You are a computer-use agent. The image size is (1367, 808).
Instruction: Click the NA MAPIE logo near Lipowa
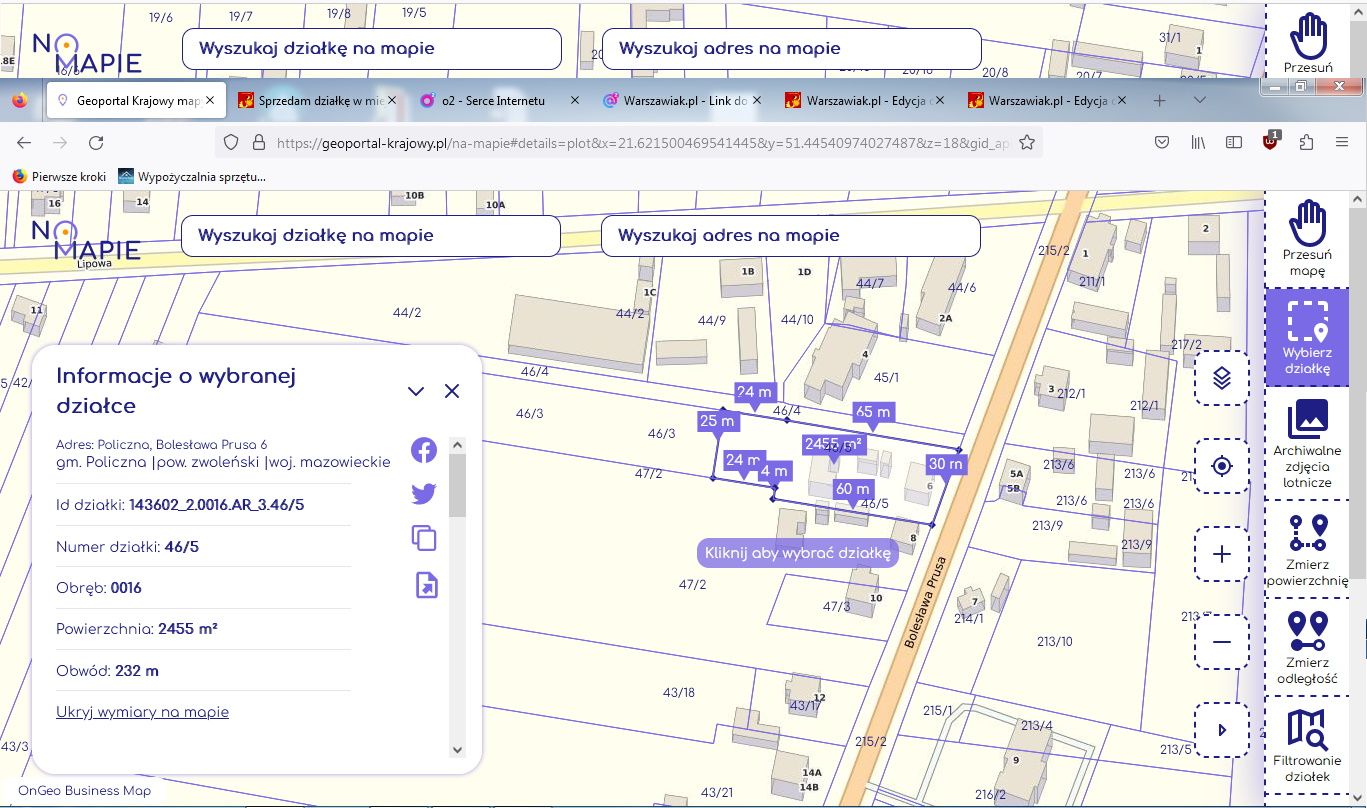coord(86,241)
